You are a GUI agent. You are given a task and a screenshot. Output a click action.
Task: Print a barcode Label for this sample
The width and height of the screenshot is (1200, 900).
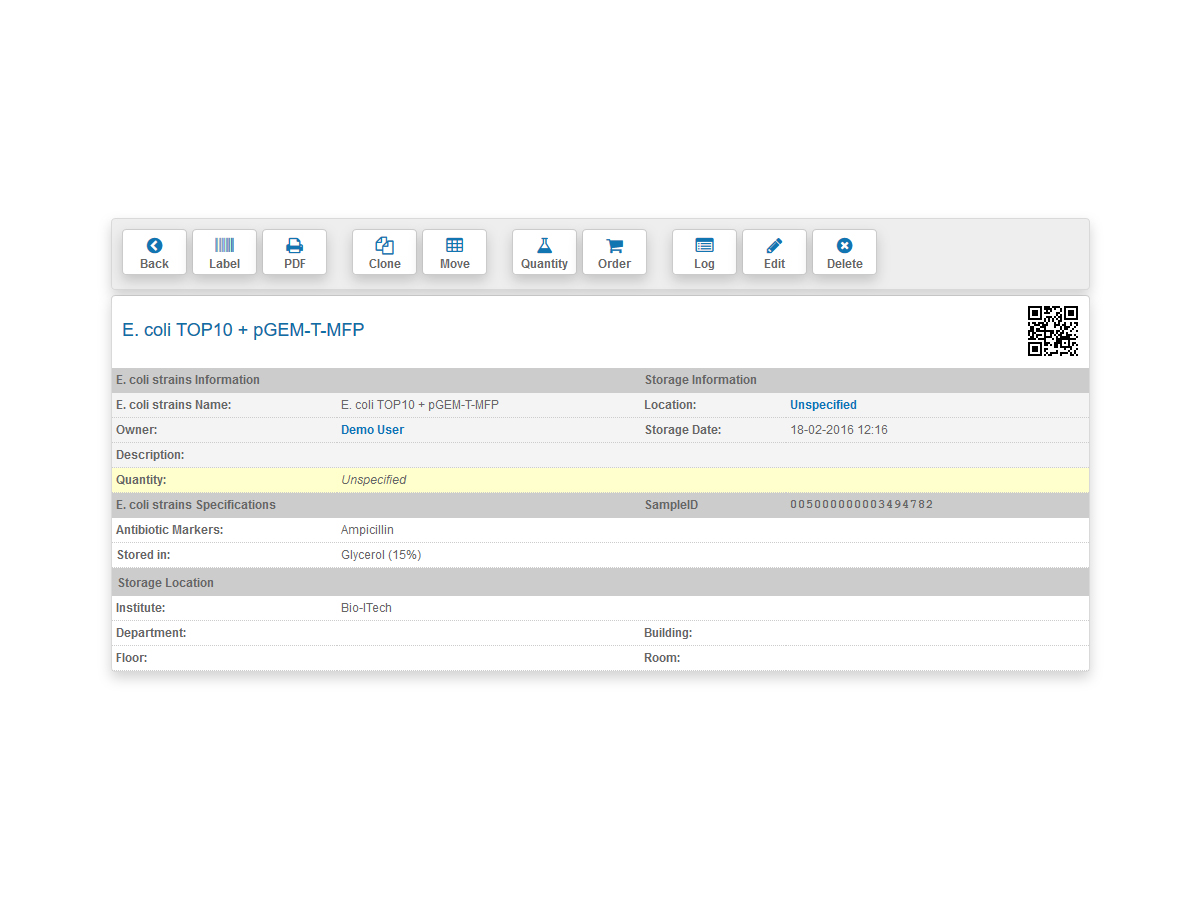point(224,253)
